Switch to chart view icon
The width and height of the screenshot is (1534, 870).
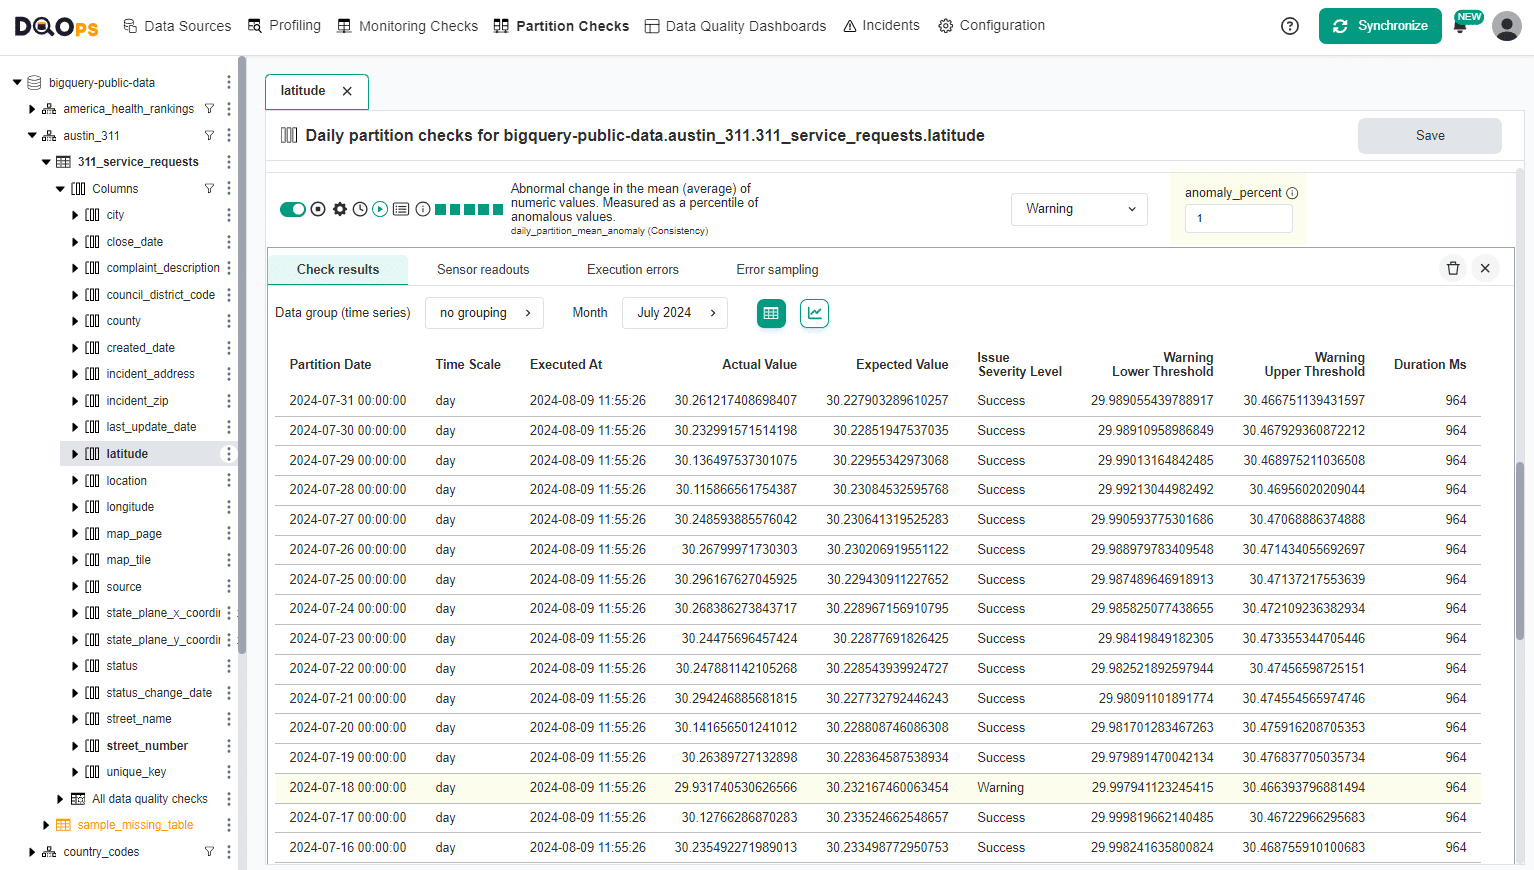coord(815,313)
